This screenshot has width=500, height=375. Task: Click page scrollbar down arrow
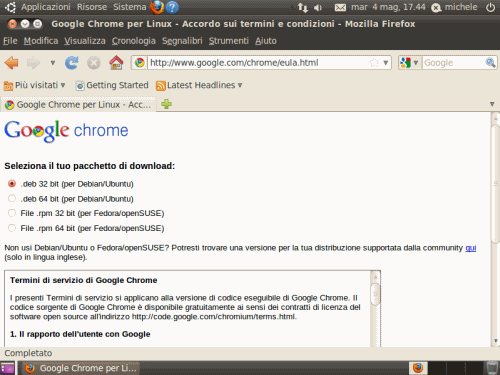click(x=495, y=341)
